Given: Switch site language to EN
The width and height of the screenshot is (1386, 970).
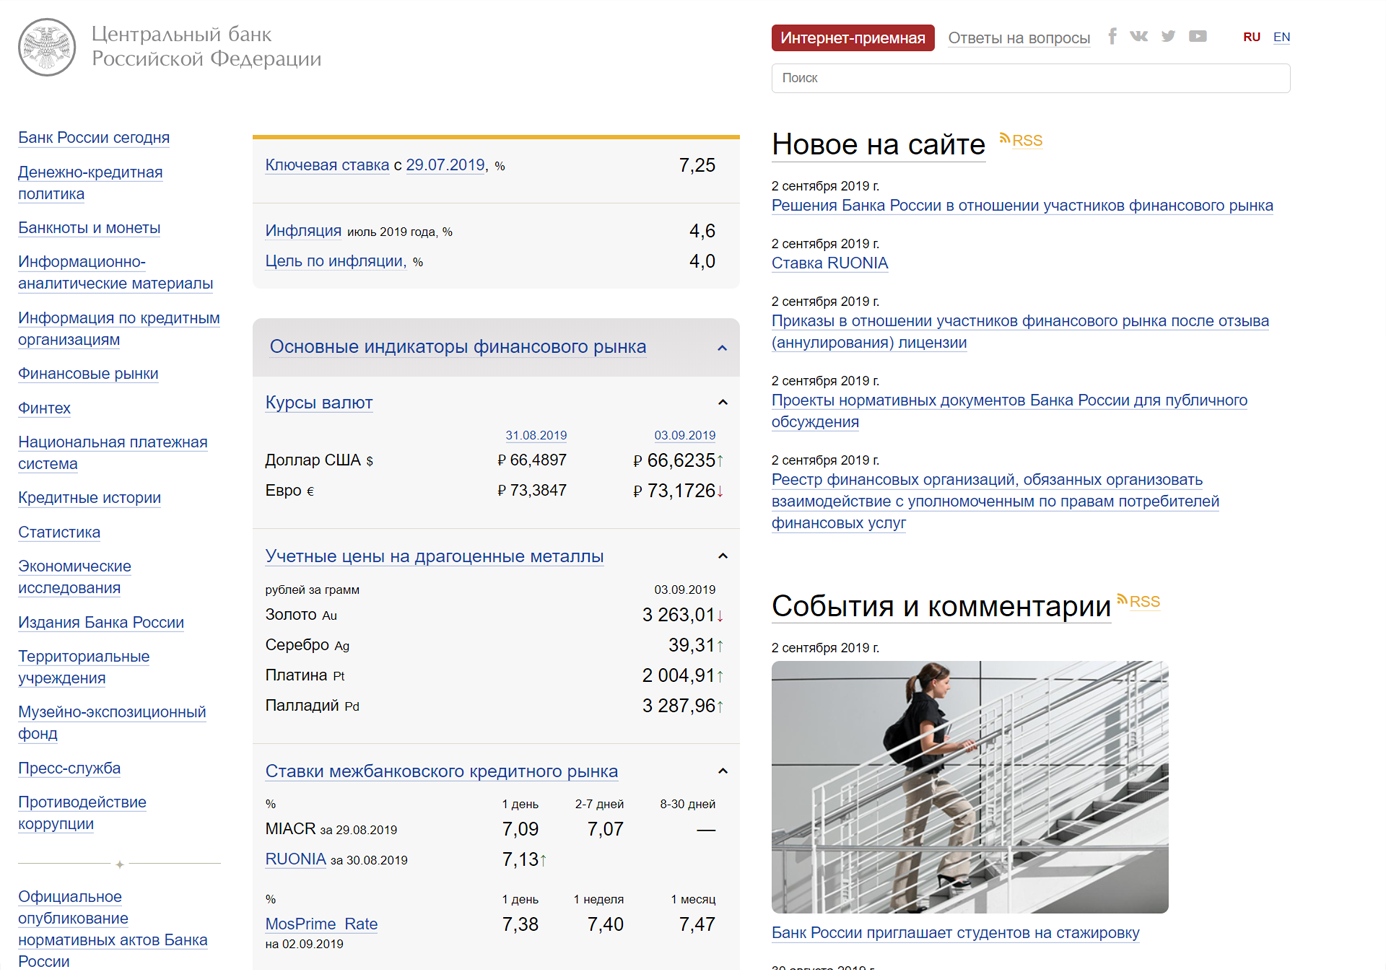Looking at the screenshot, I should click(1281, 37).
